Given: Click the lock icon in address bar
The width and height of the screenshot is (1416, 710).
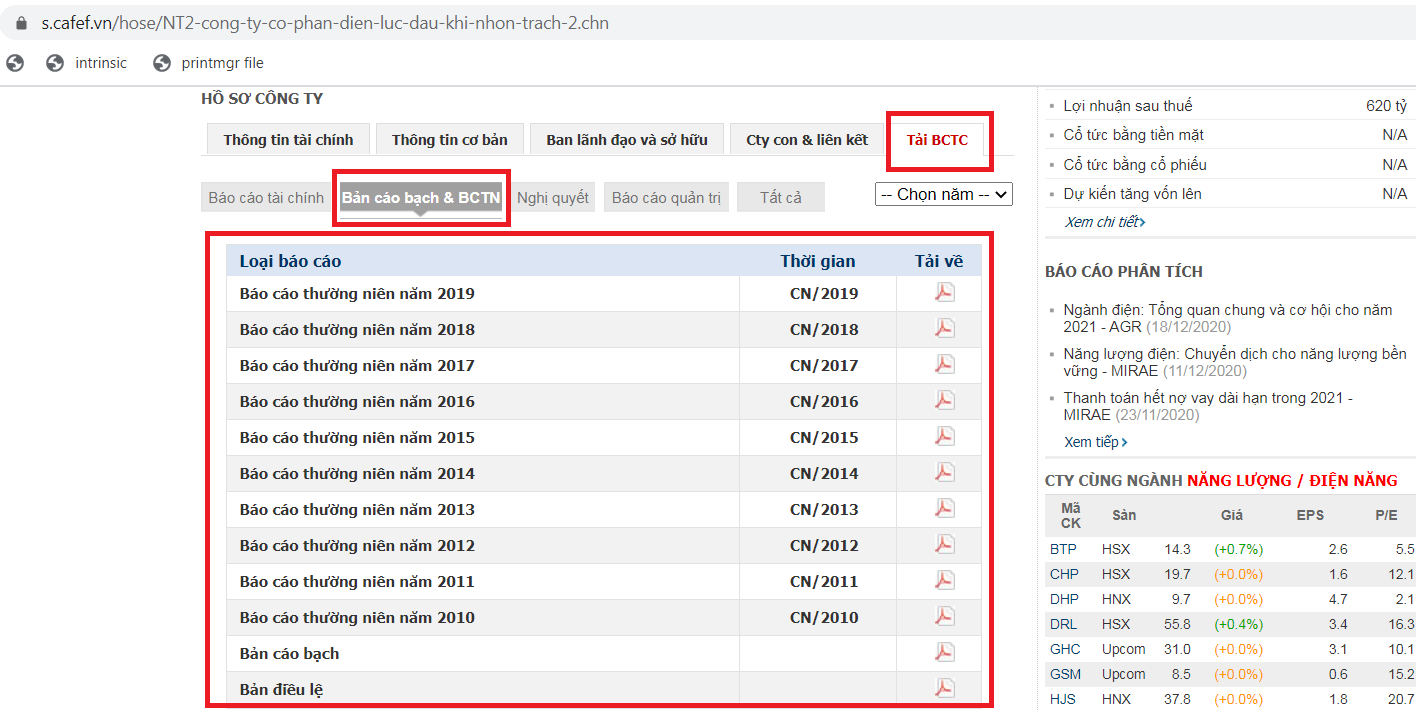Looking at the screenshot, I should [22, 22].
